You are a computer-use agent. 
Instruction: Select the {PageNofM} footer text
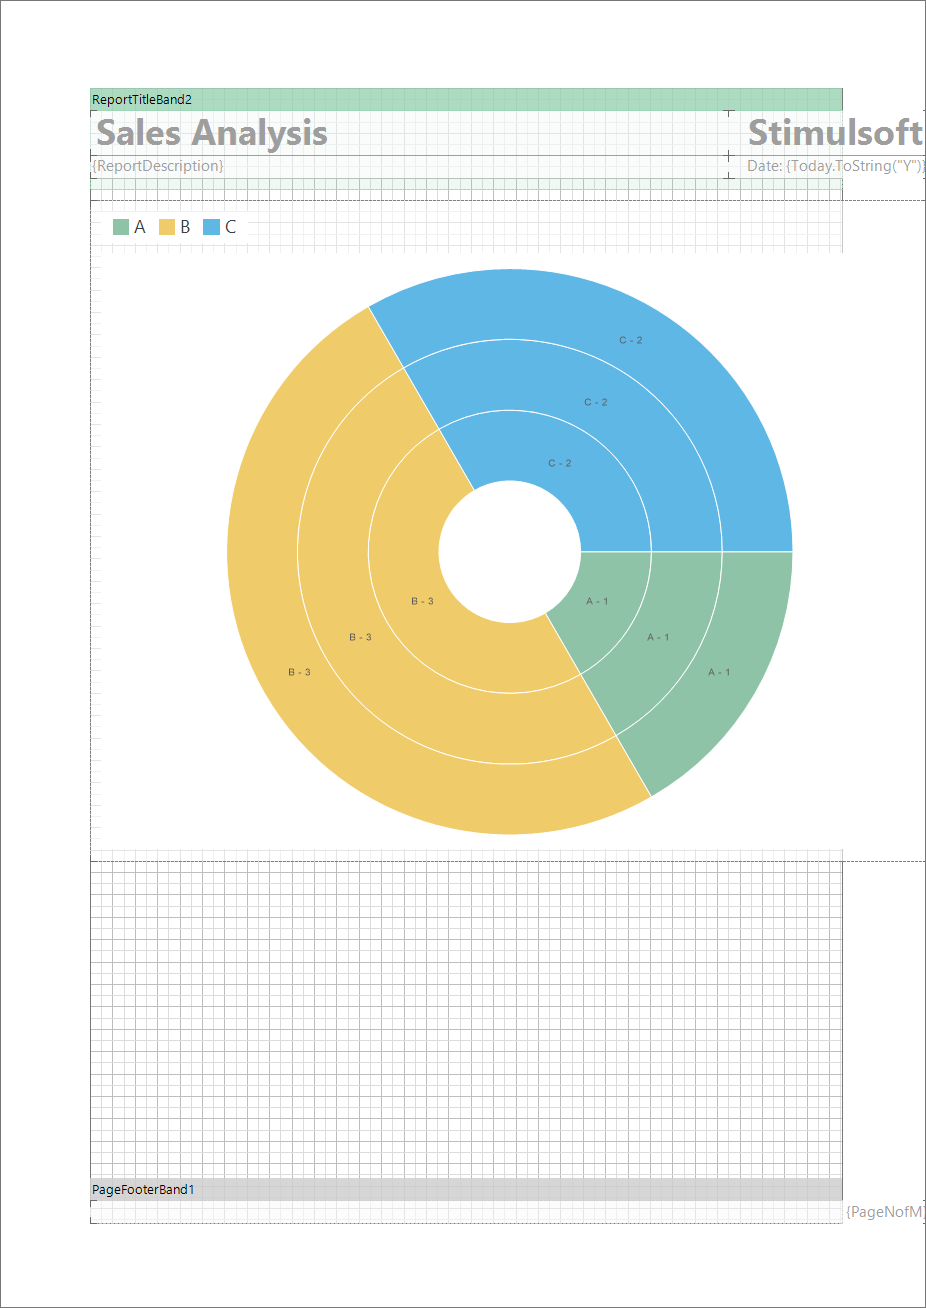[885, 1212]
